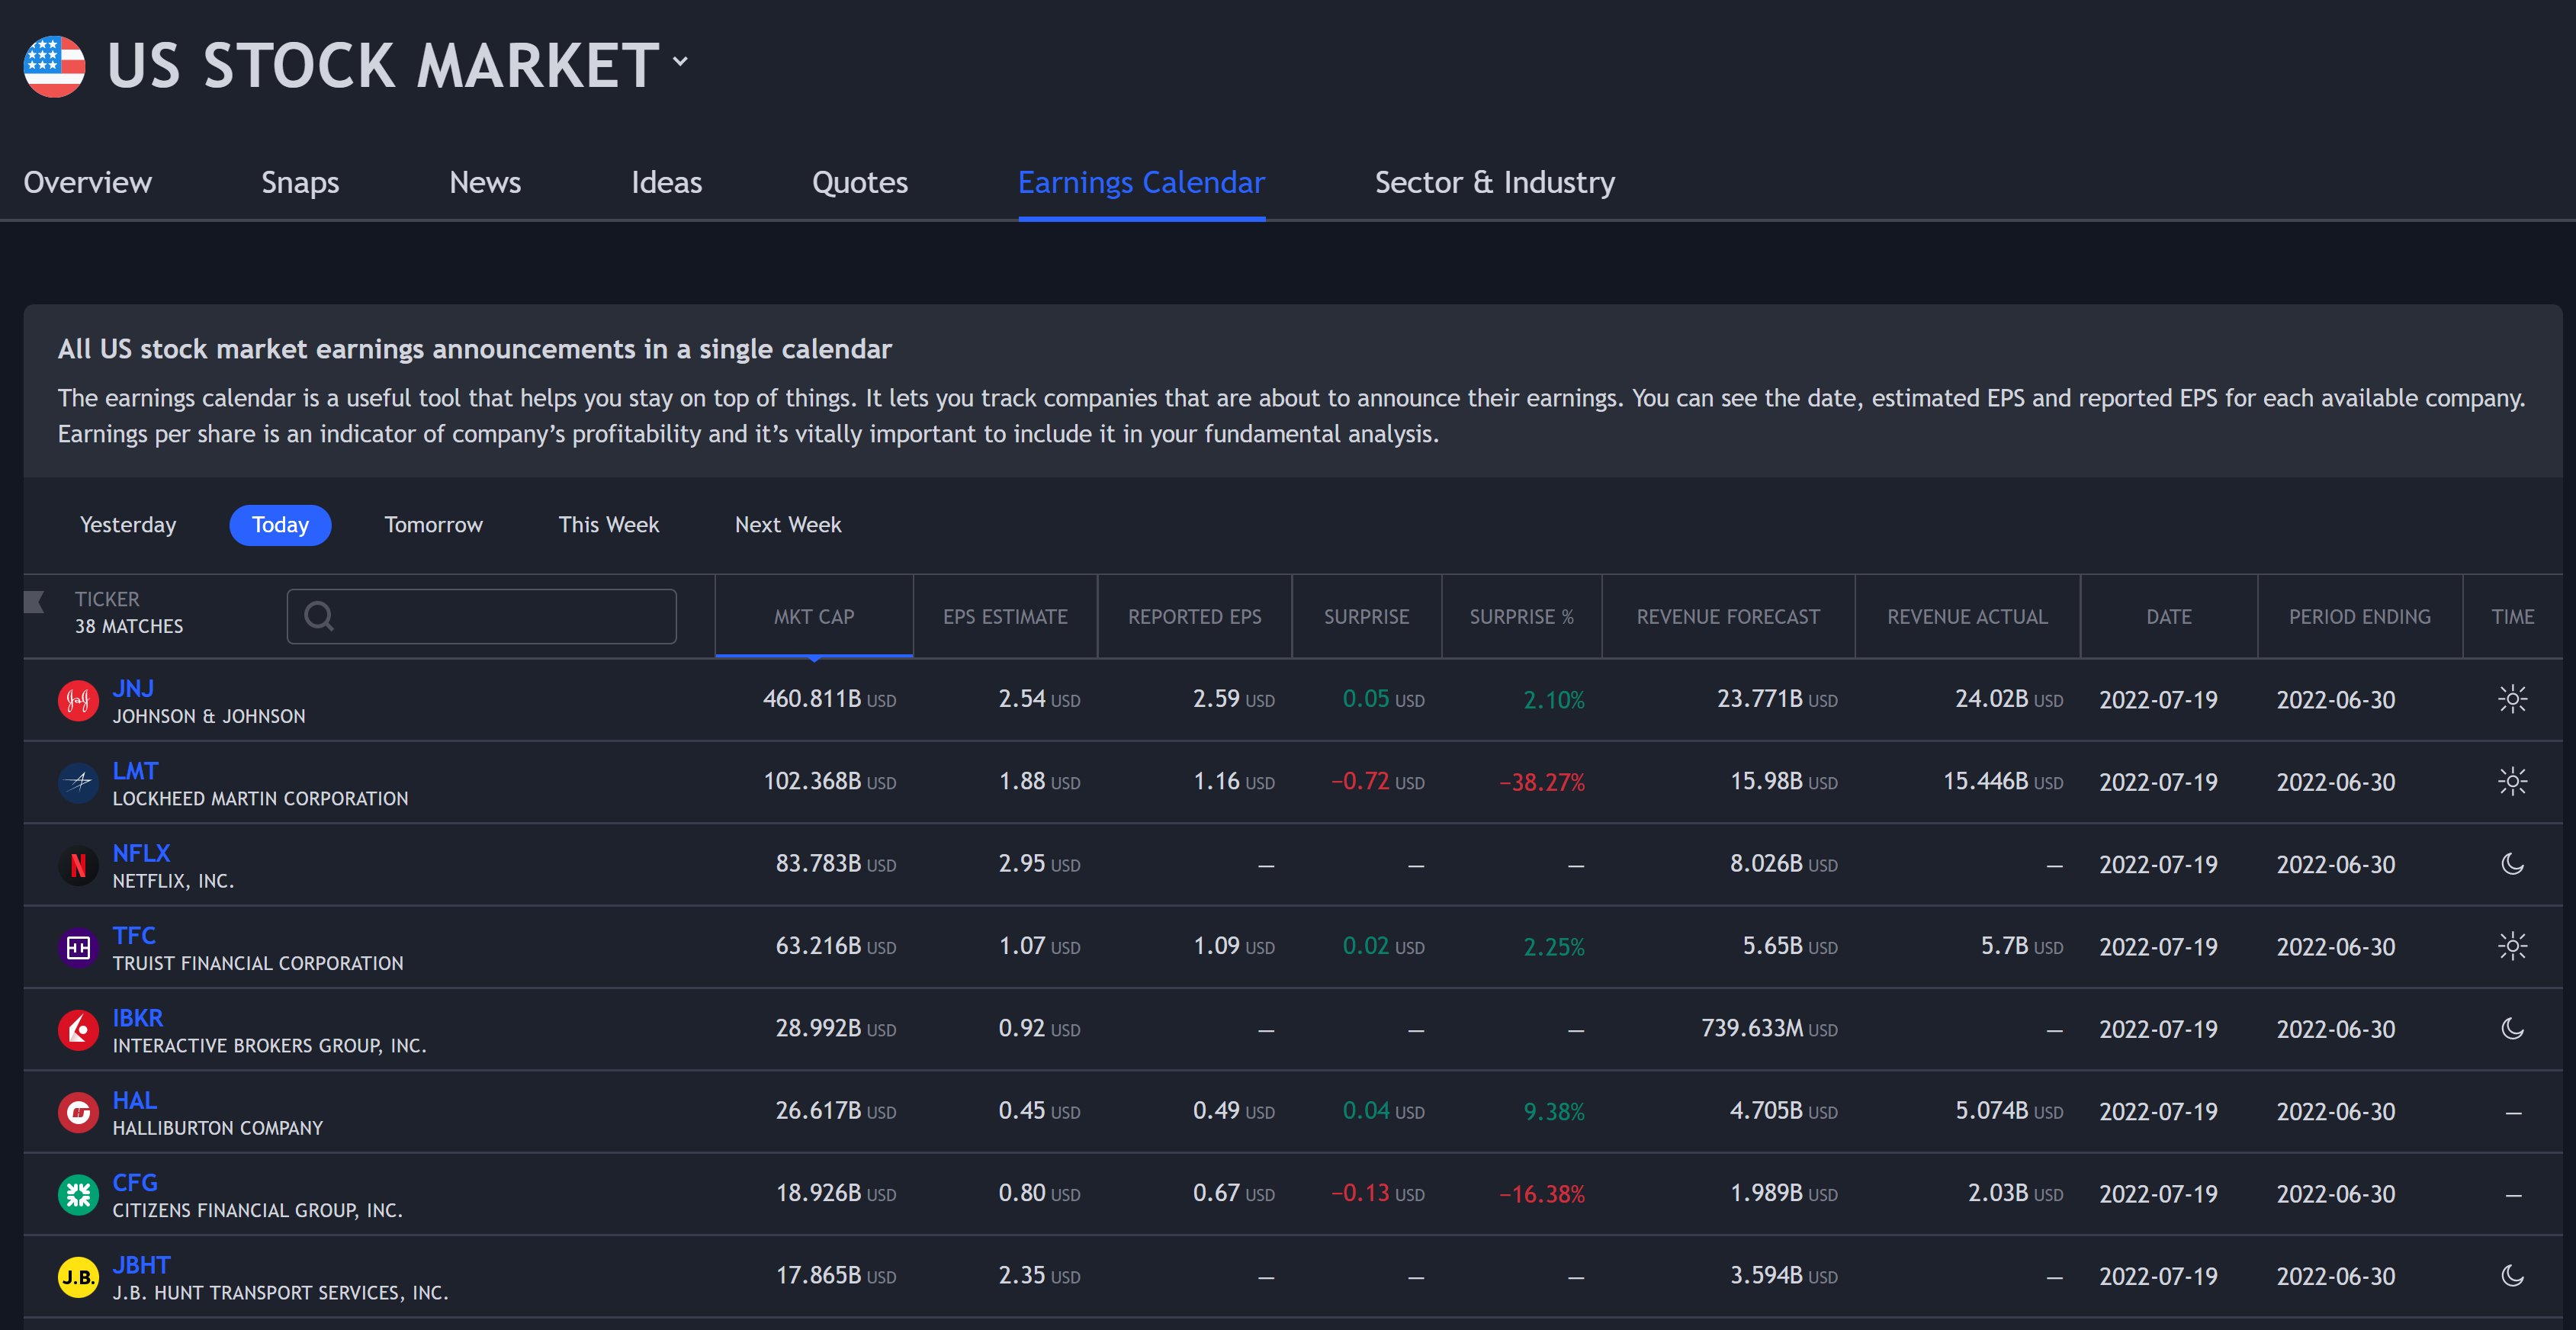Click the sun time icon in LMT row
2576x1330 pixels.
pos(2513,781)
